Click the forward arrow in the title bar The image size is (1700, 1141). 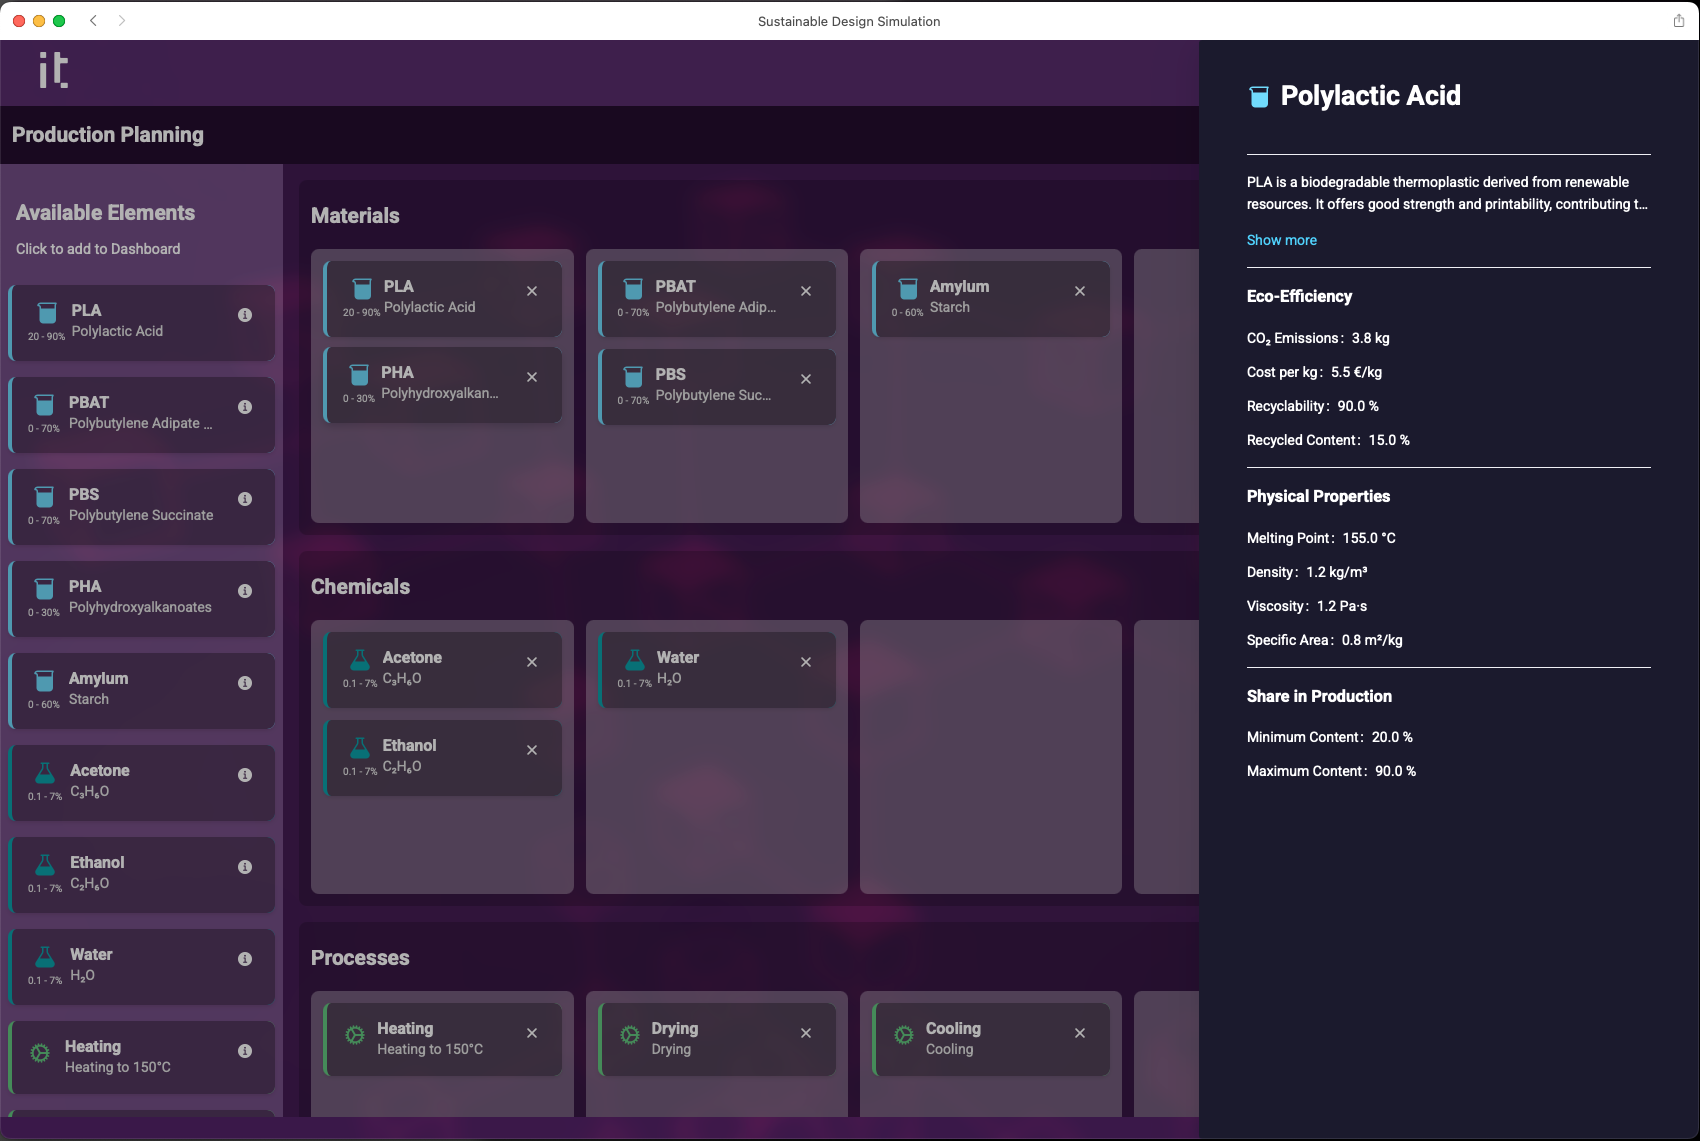[x=122, y=21]
